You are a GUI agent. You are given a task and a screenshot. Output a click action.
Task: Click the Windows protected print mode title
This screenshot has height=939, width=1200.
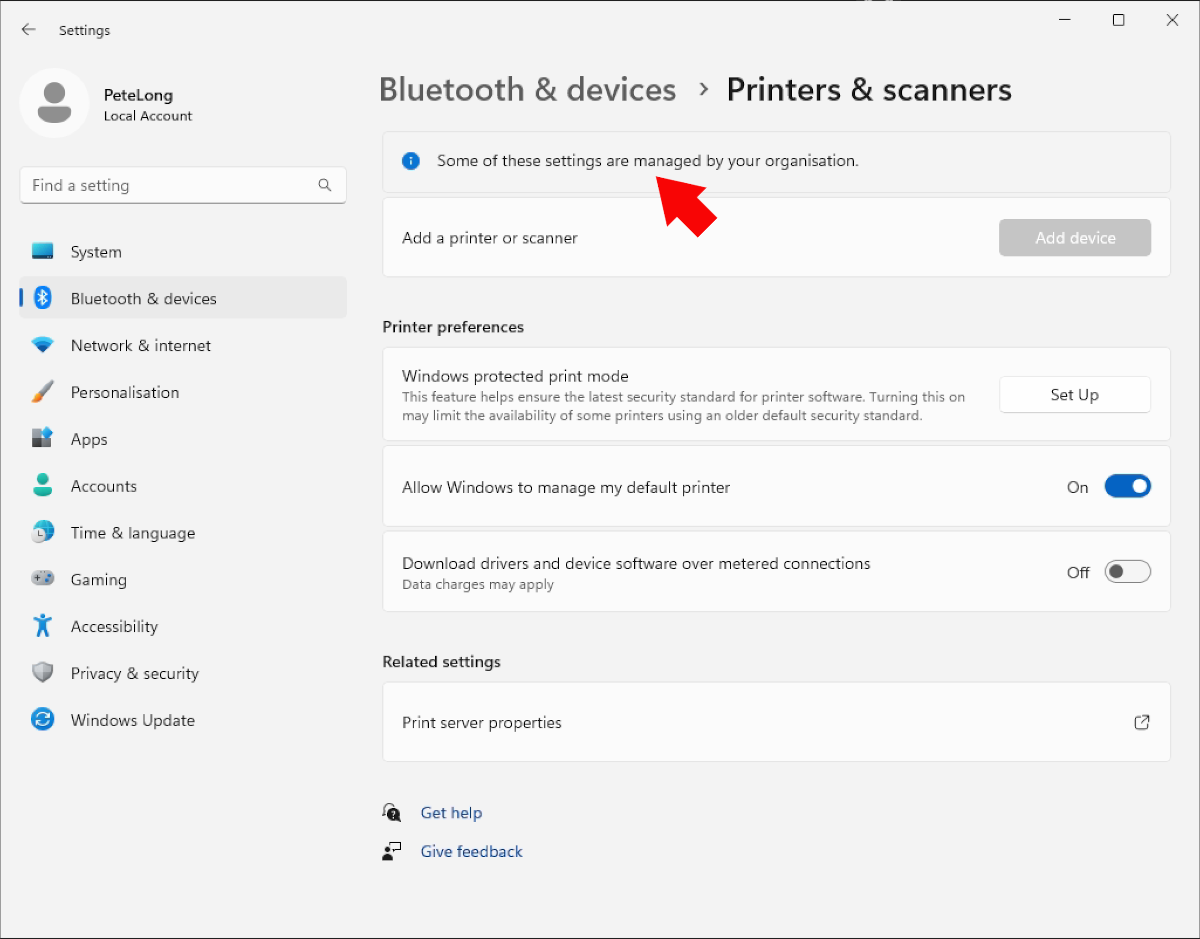click(515, 376)
